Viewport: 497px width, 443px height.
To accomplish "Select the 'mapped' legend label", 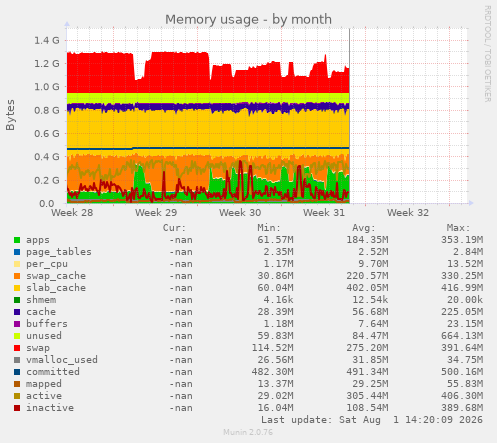I will point(44,384).
